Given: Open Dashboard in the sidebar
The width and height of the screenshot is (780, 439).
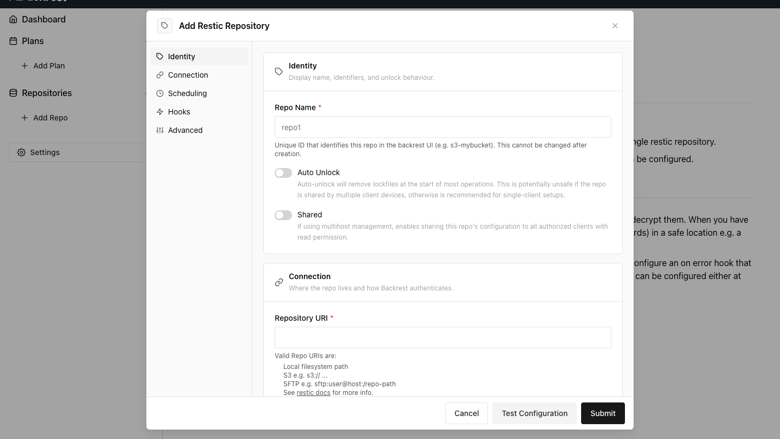Looking at the screenshot, I should pyautogui.click(x=43, y=19).
